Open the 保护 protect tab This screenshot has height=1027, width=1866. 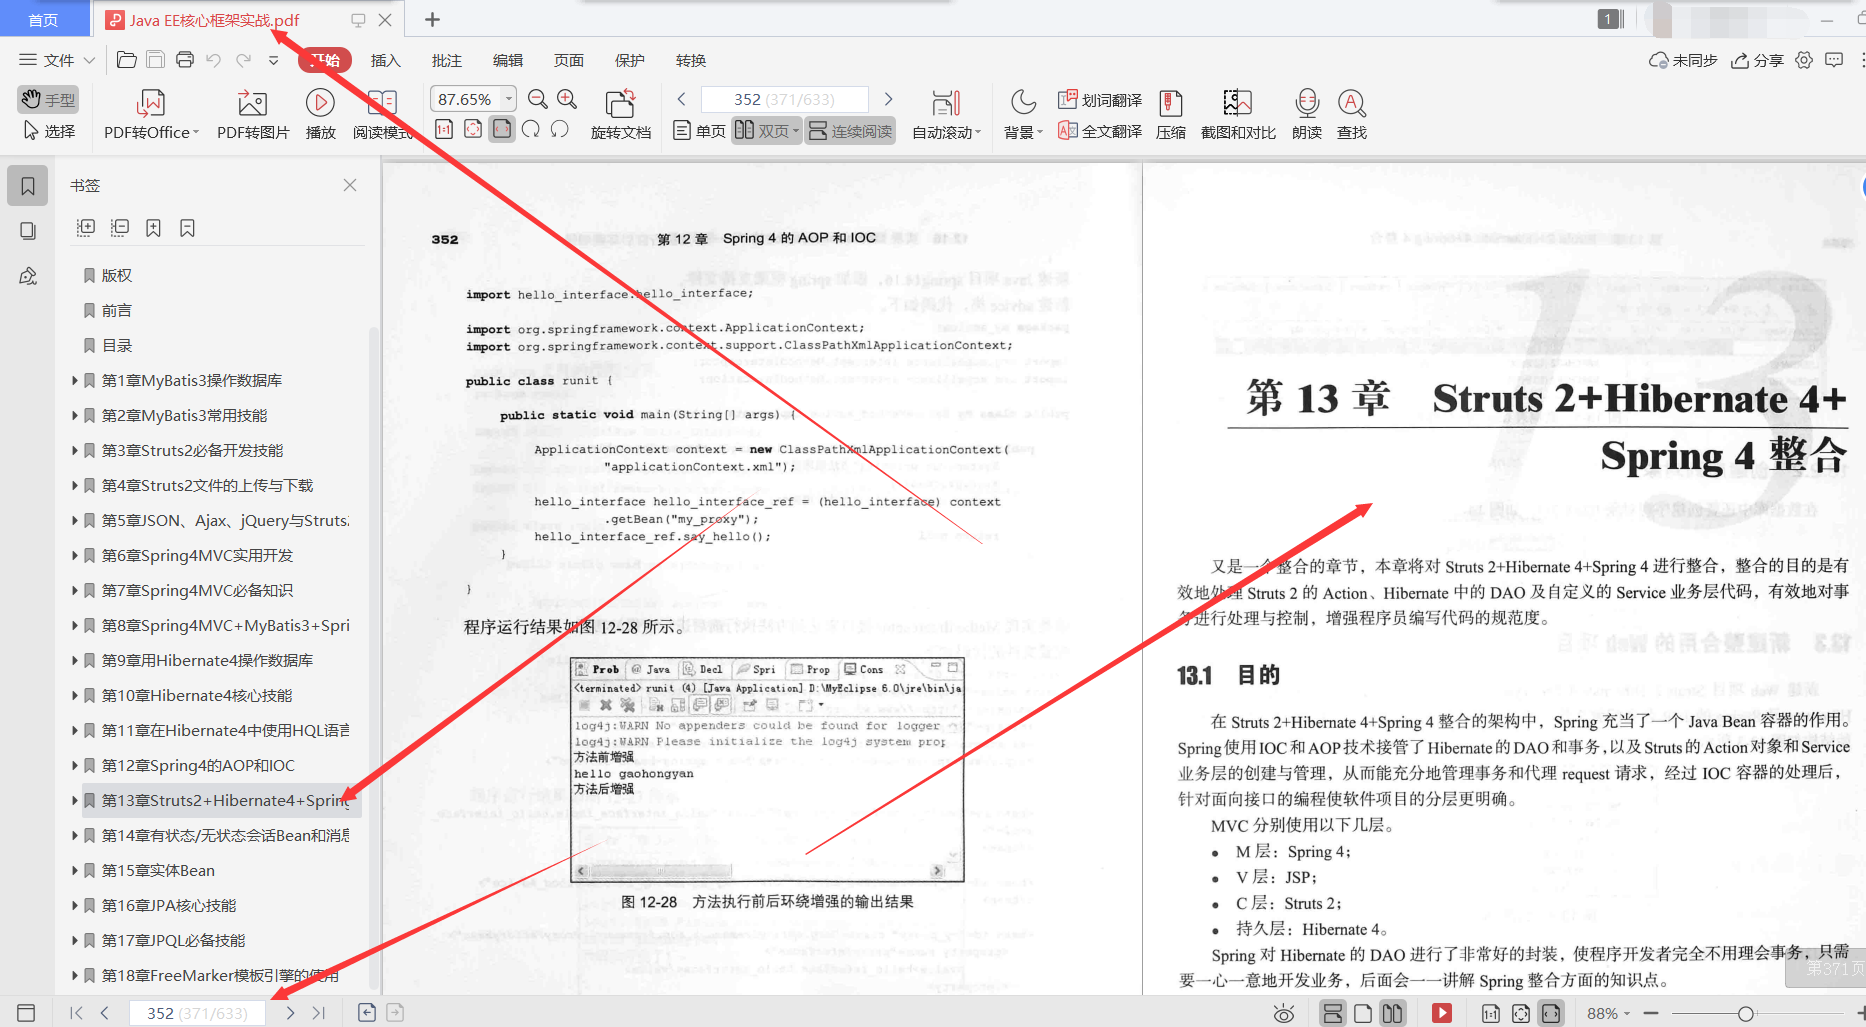[630, 60]
